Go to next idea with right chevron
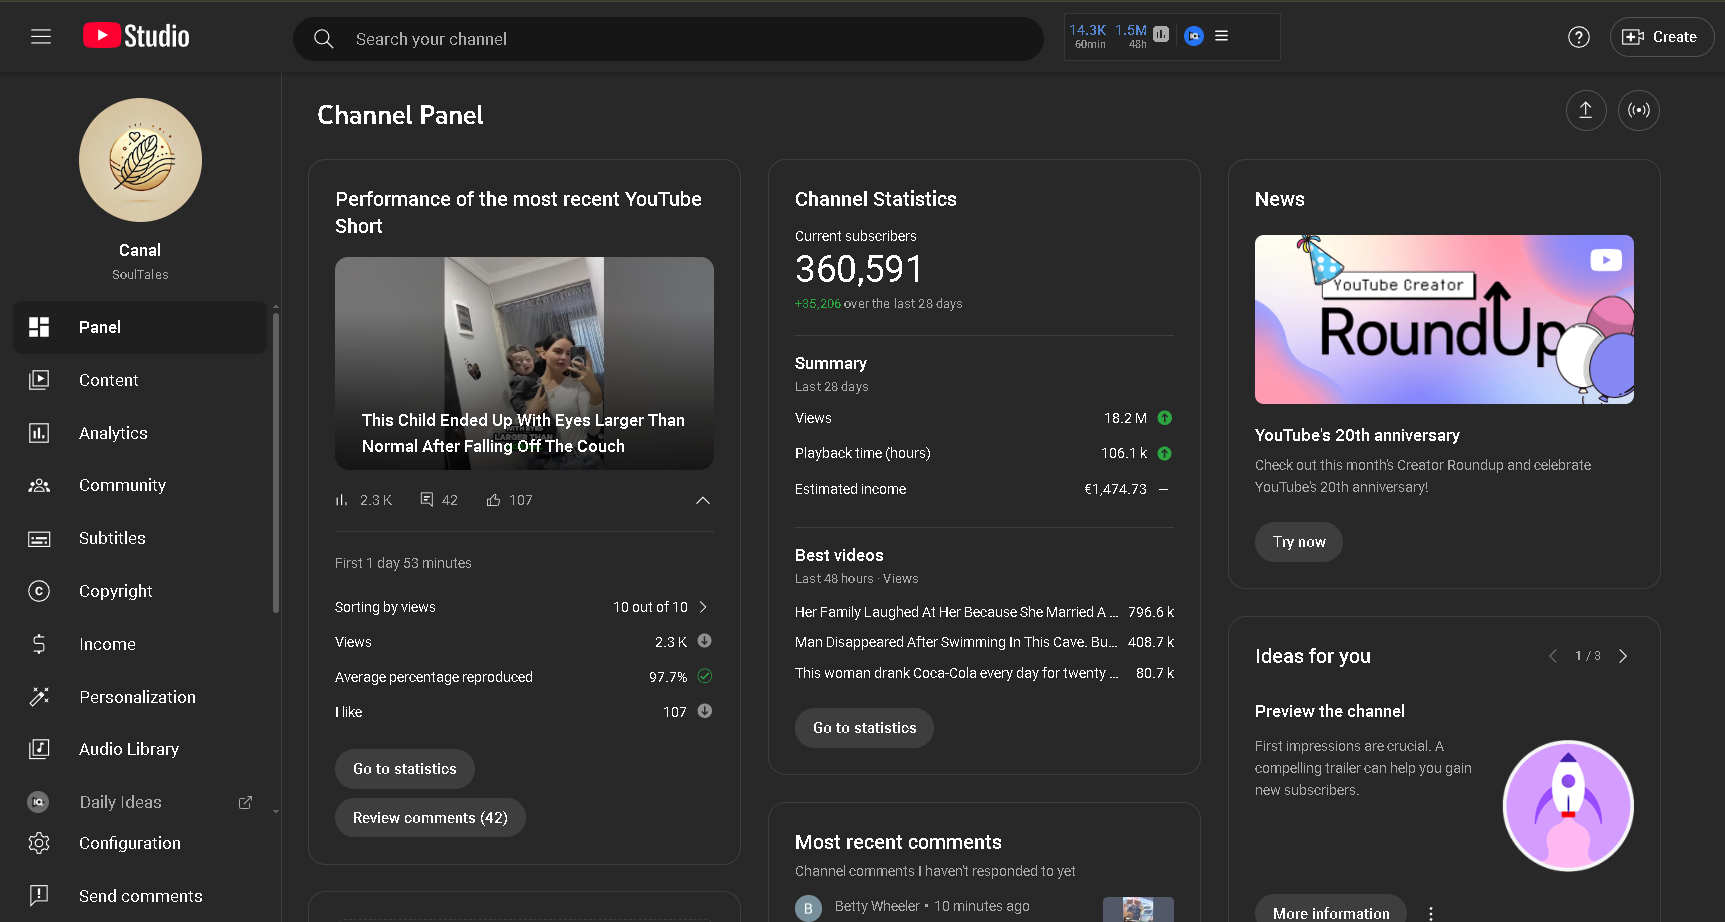This screenshot has height=922, width=1725. (1623, 656)
